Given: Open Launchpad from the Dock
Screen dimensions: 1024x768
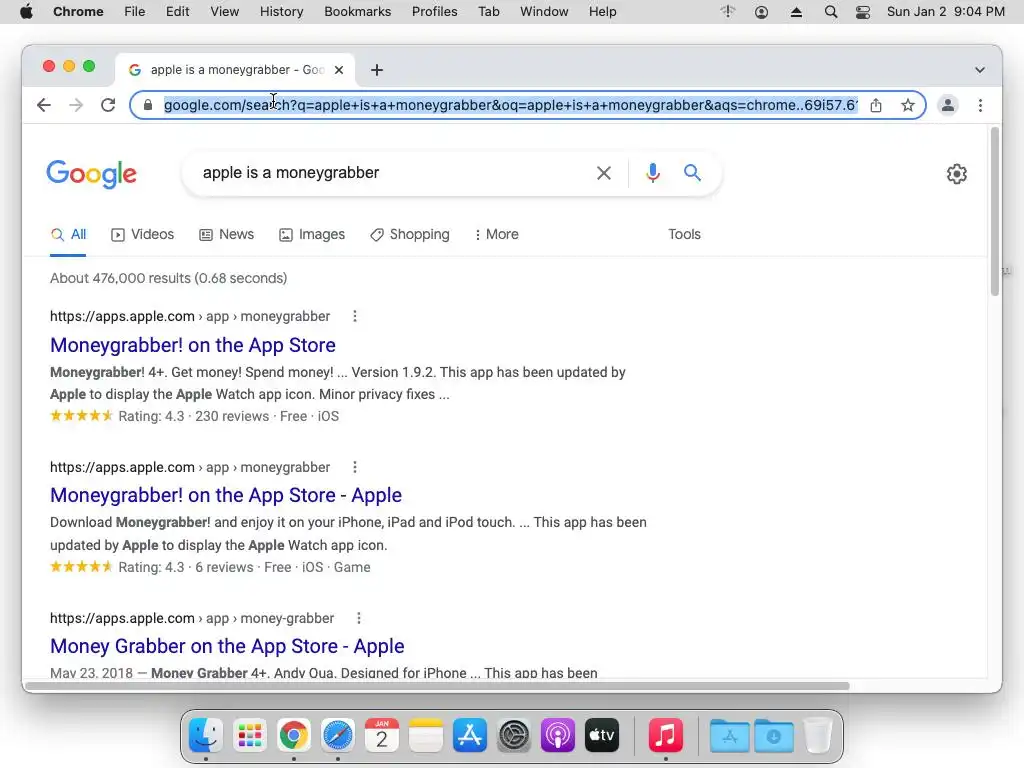Looking at the screenshot, I should tap(250, 735).
